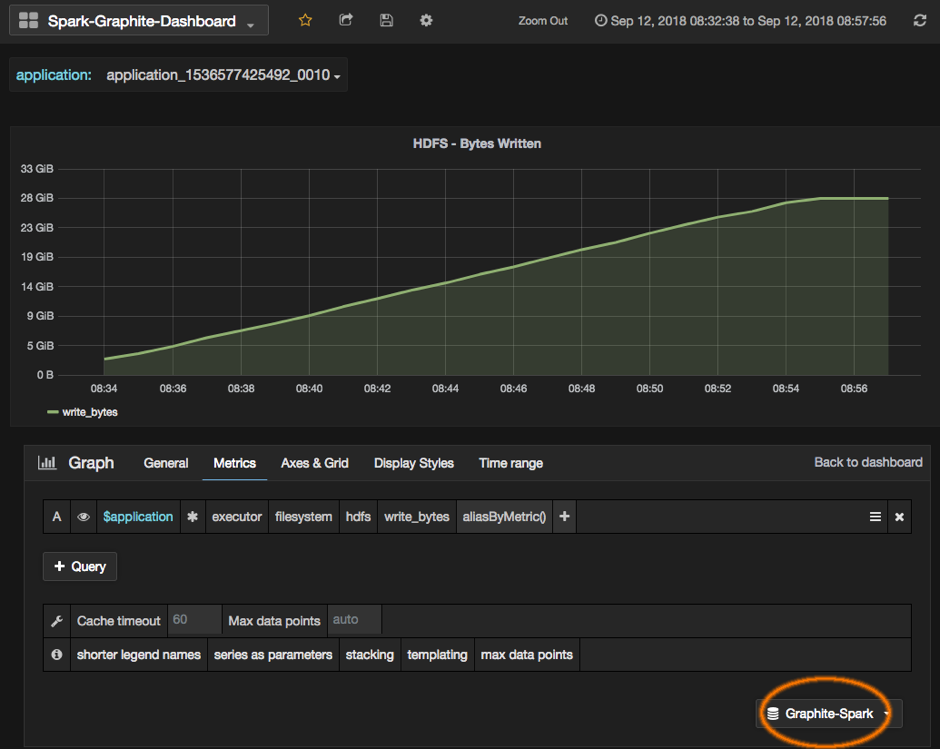
Task: Expand the application variable dropdown
Action: pyautogui.click(x=223, y=76)
